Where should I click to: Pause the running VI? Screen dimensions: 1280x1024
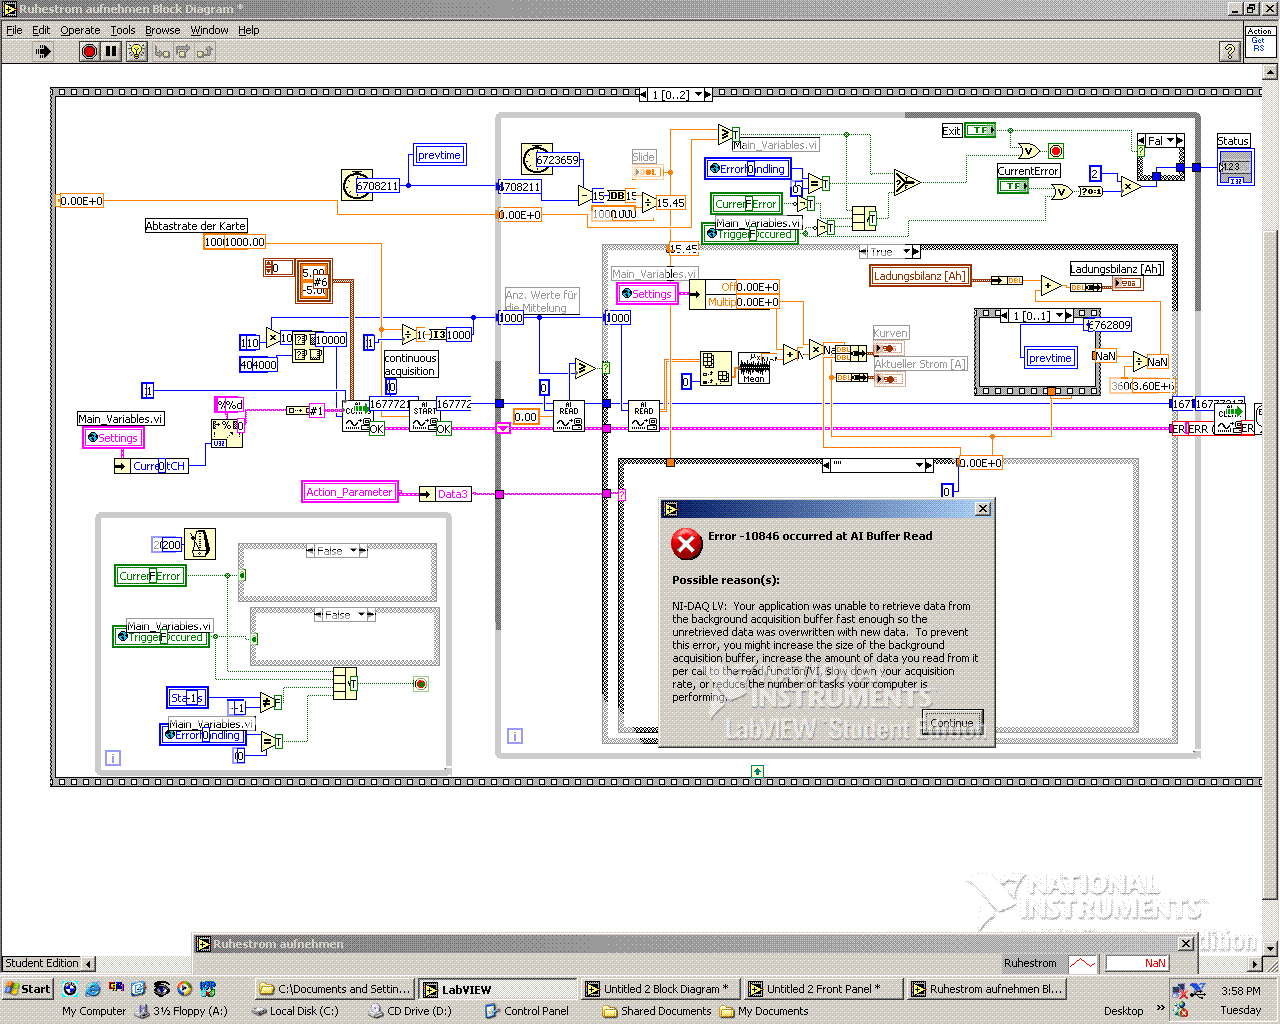pyautogui.click(x=111, y=51)
